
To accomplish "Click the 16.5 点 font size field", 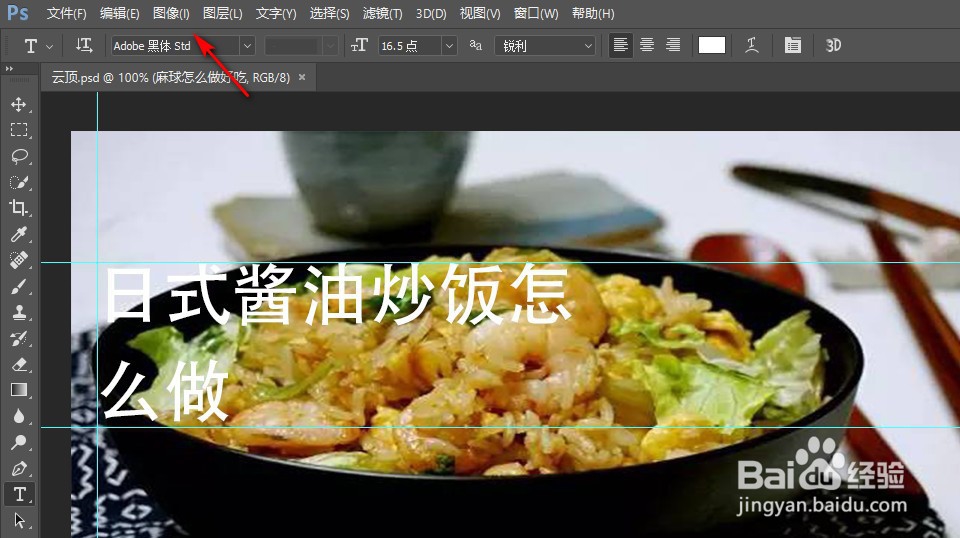I will click(409, 45).
